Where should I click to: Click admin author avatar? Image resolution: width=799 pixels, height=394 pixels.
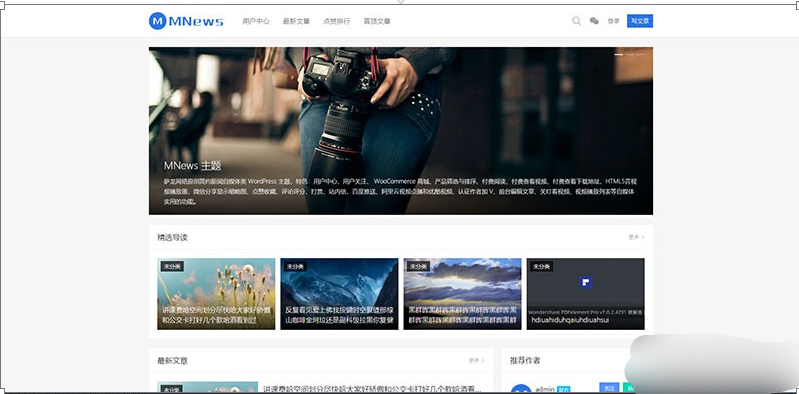pyautogui.click(x=521, y=389)
